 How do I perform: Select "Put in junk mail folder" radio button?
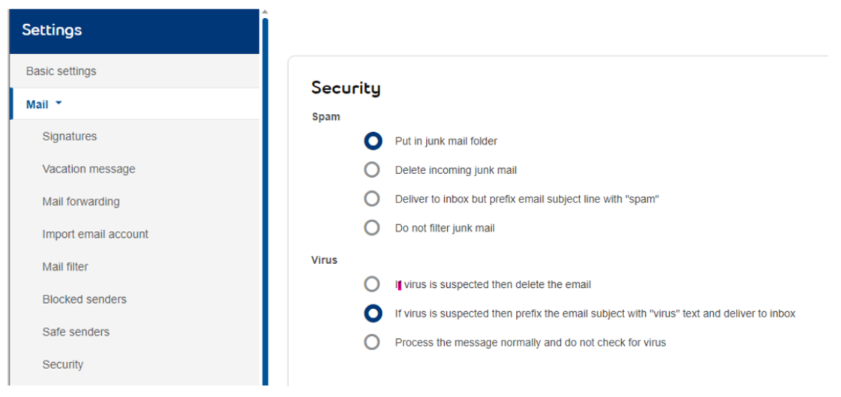click(x=373, y=141)
